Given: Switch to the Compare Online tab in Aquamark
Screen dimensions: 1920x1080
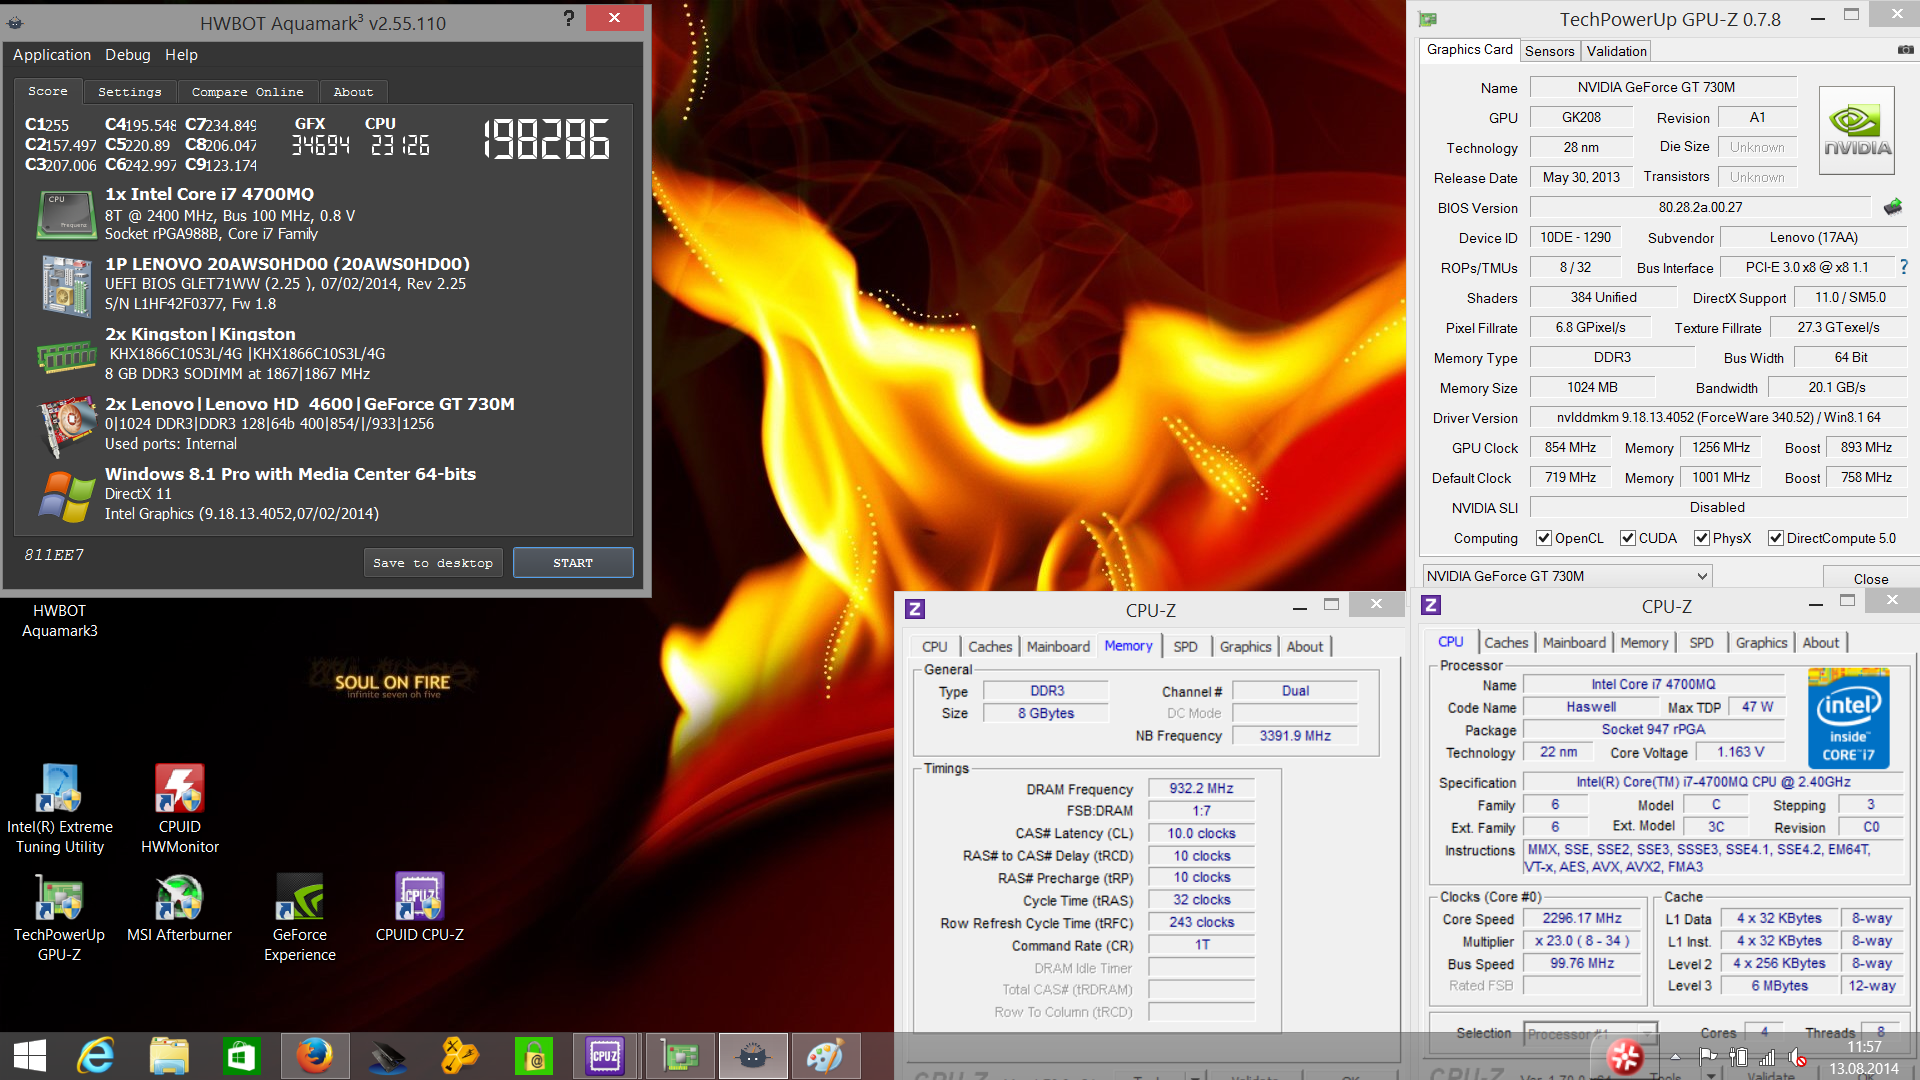Looking at the screenshot, I should point(248,92).
